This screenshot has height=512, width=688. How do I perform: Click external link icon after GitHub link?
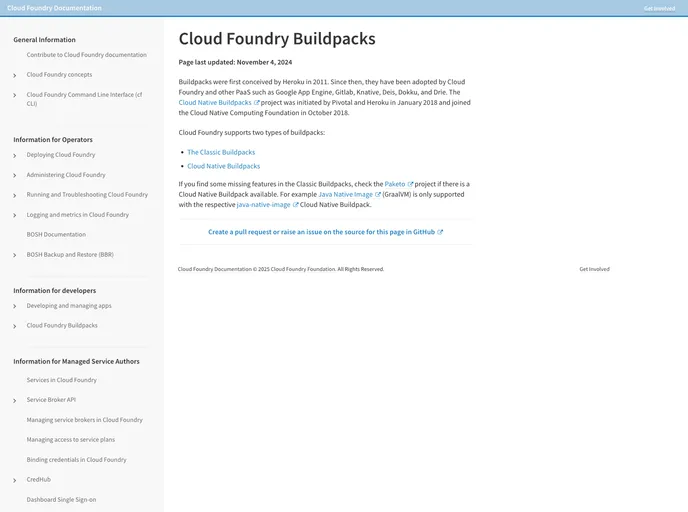click(x=440, y=232)
